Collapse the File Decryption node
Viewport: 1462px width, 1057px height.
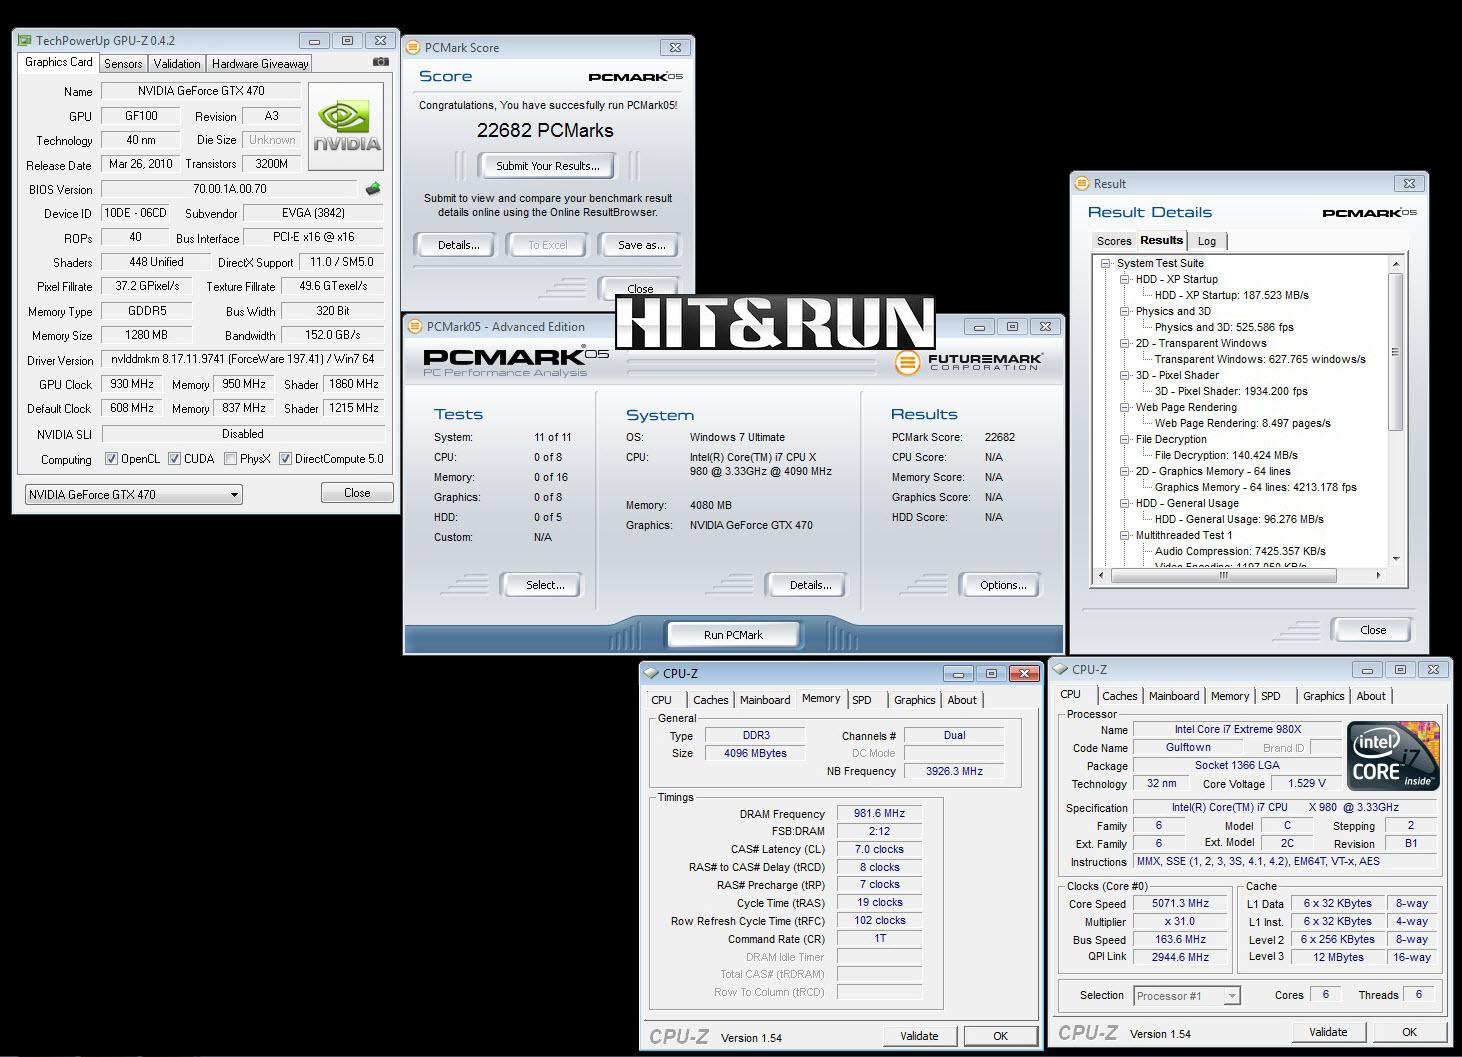1125,440
